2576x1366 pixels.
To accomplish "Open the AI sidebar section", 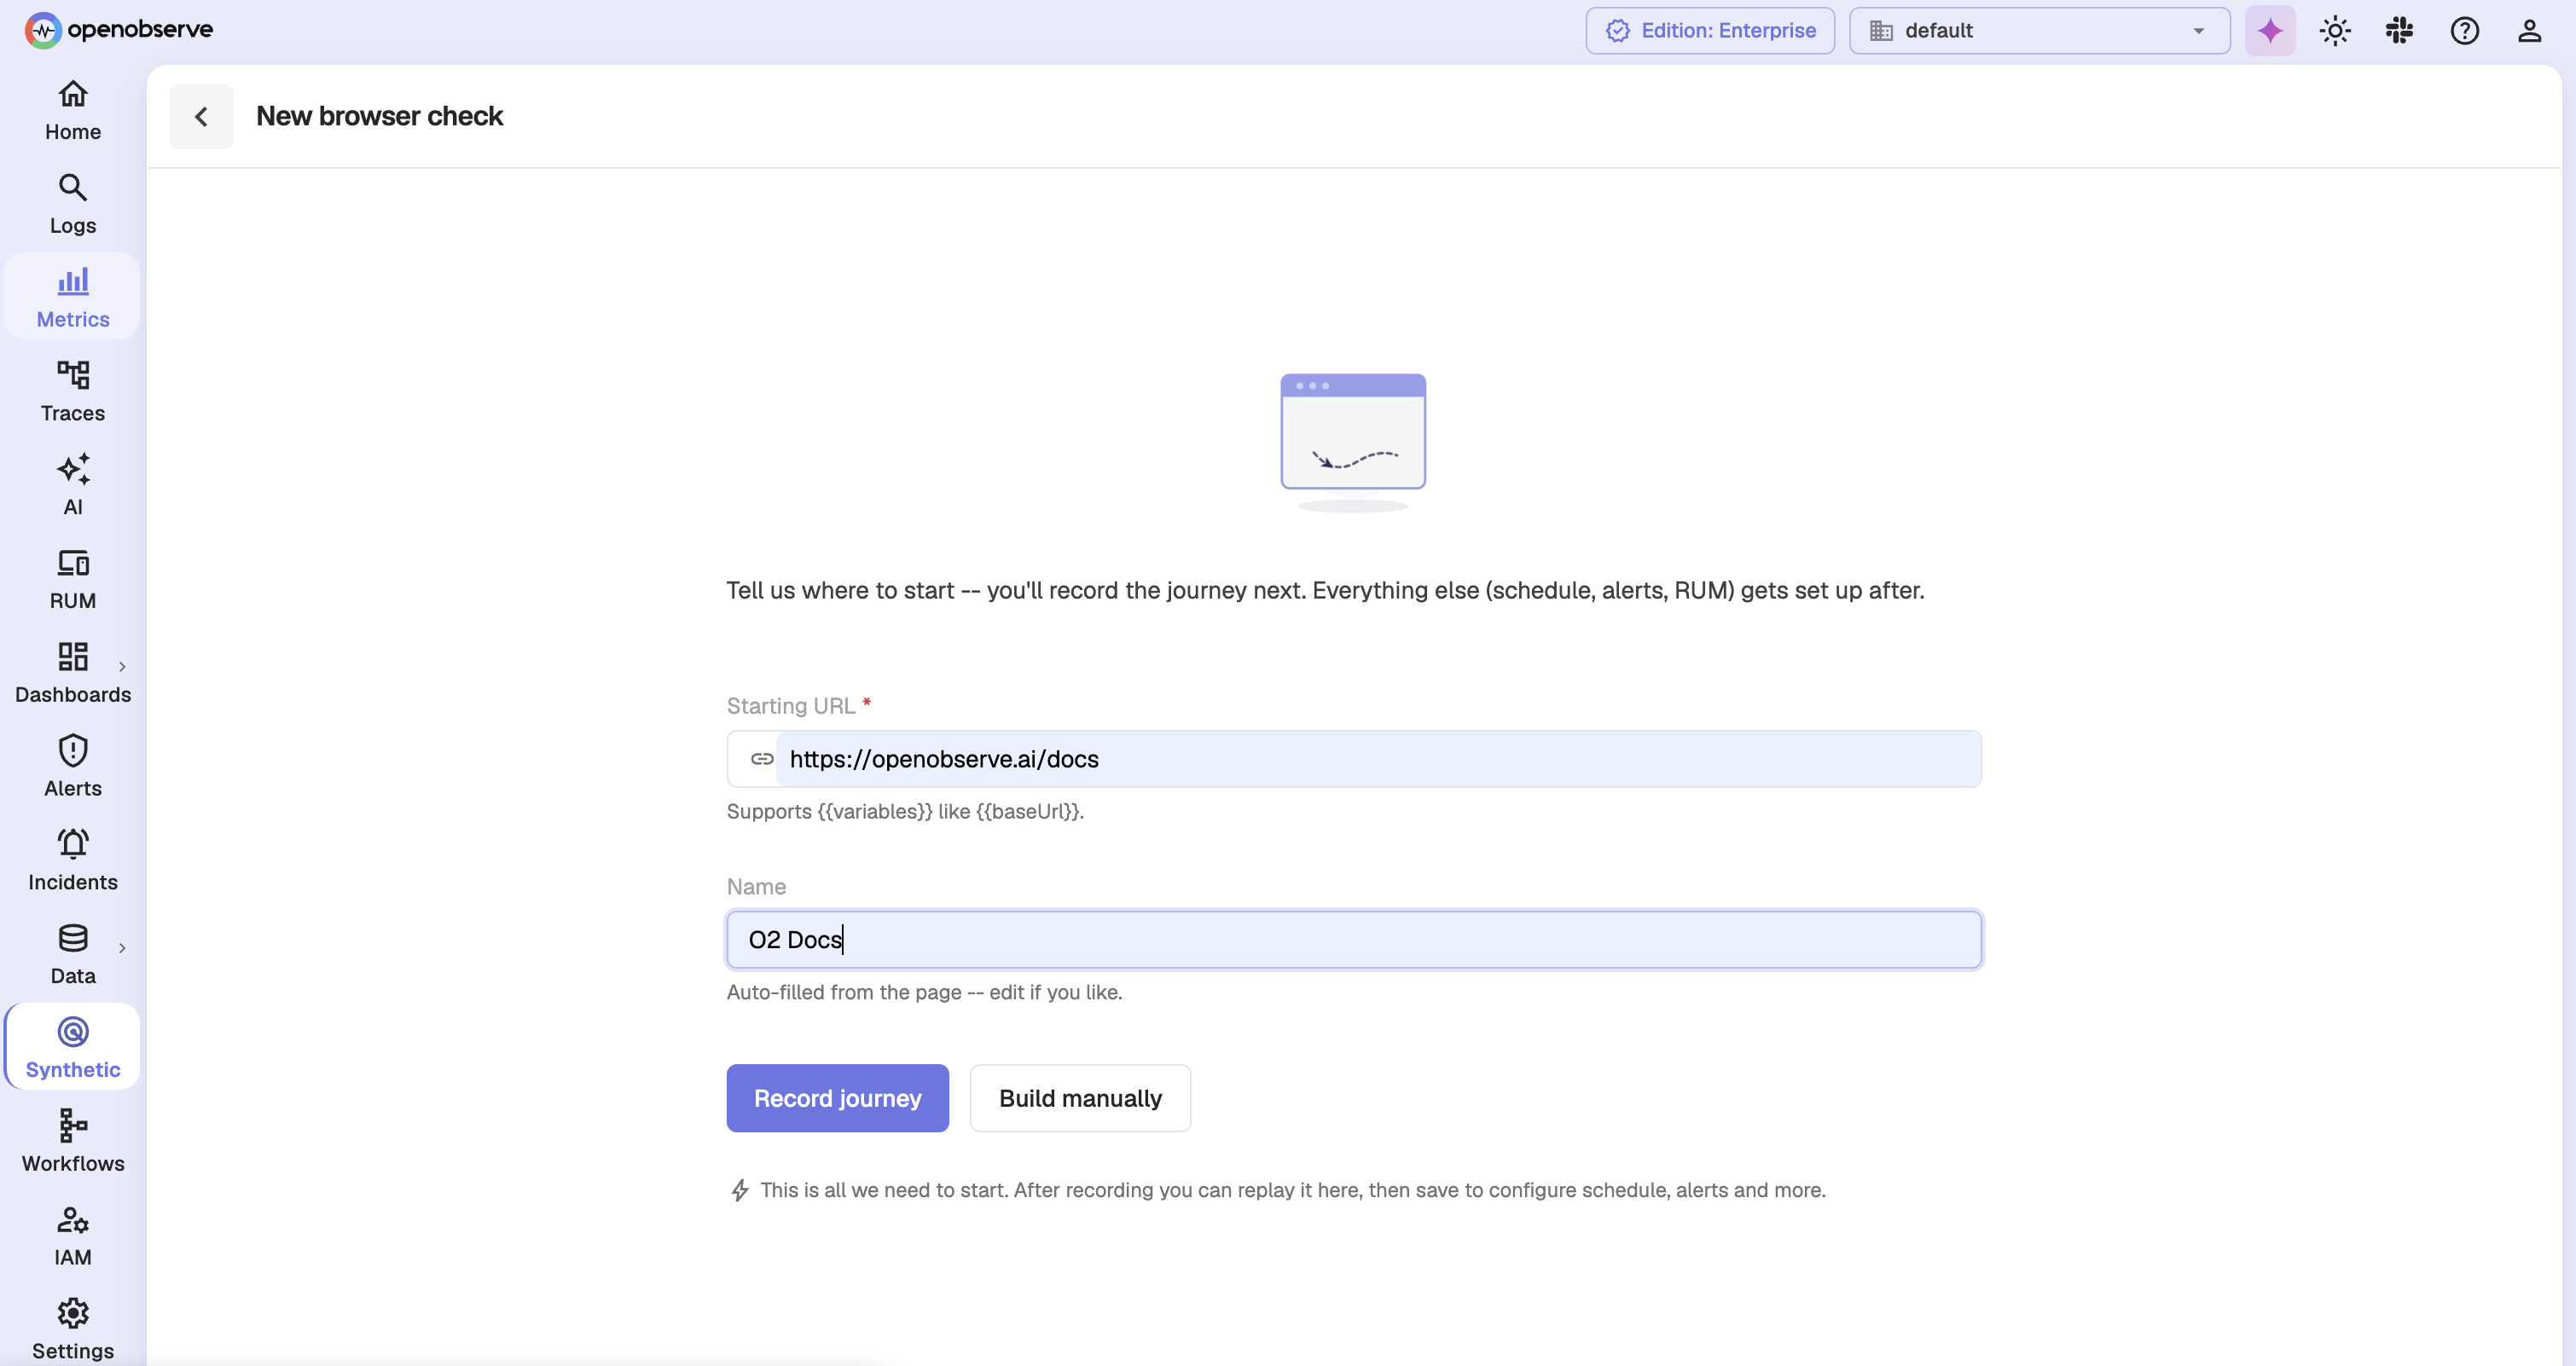I will coord(73,485).
